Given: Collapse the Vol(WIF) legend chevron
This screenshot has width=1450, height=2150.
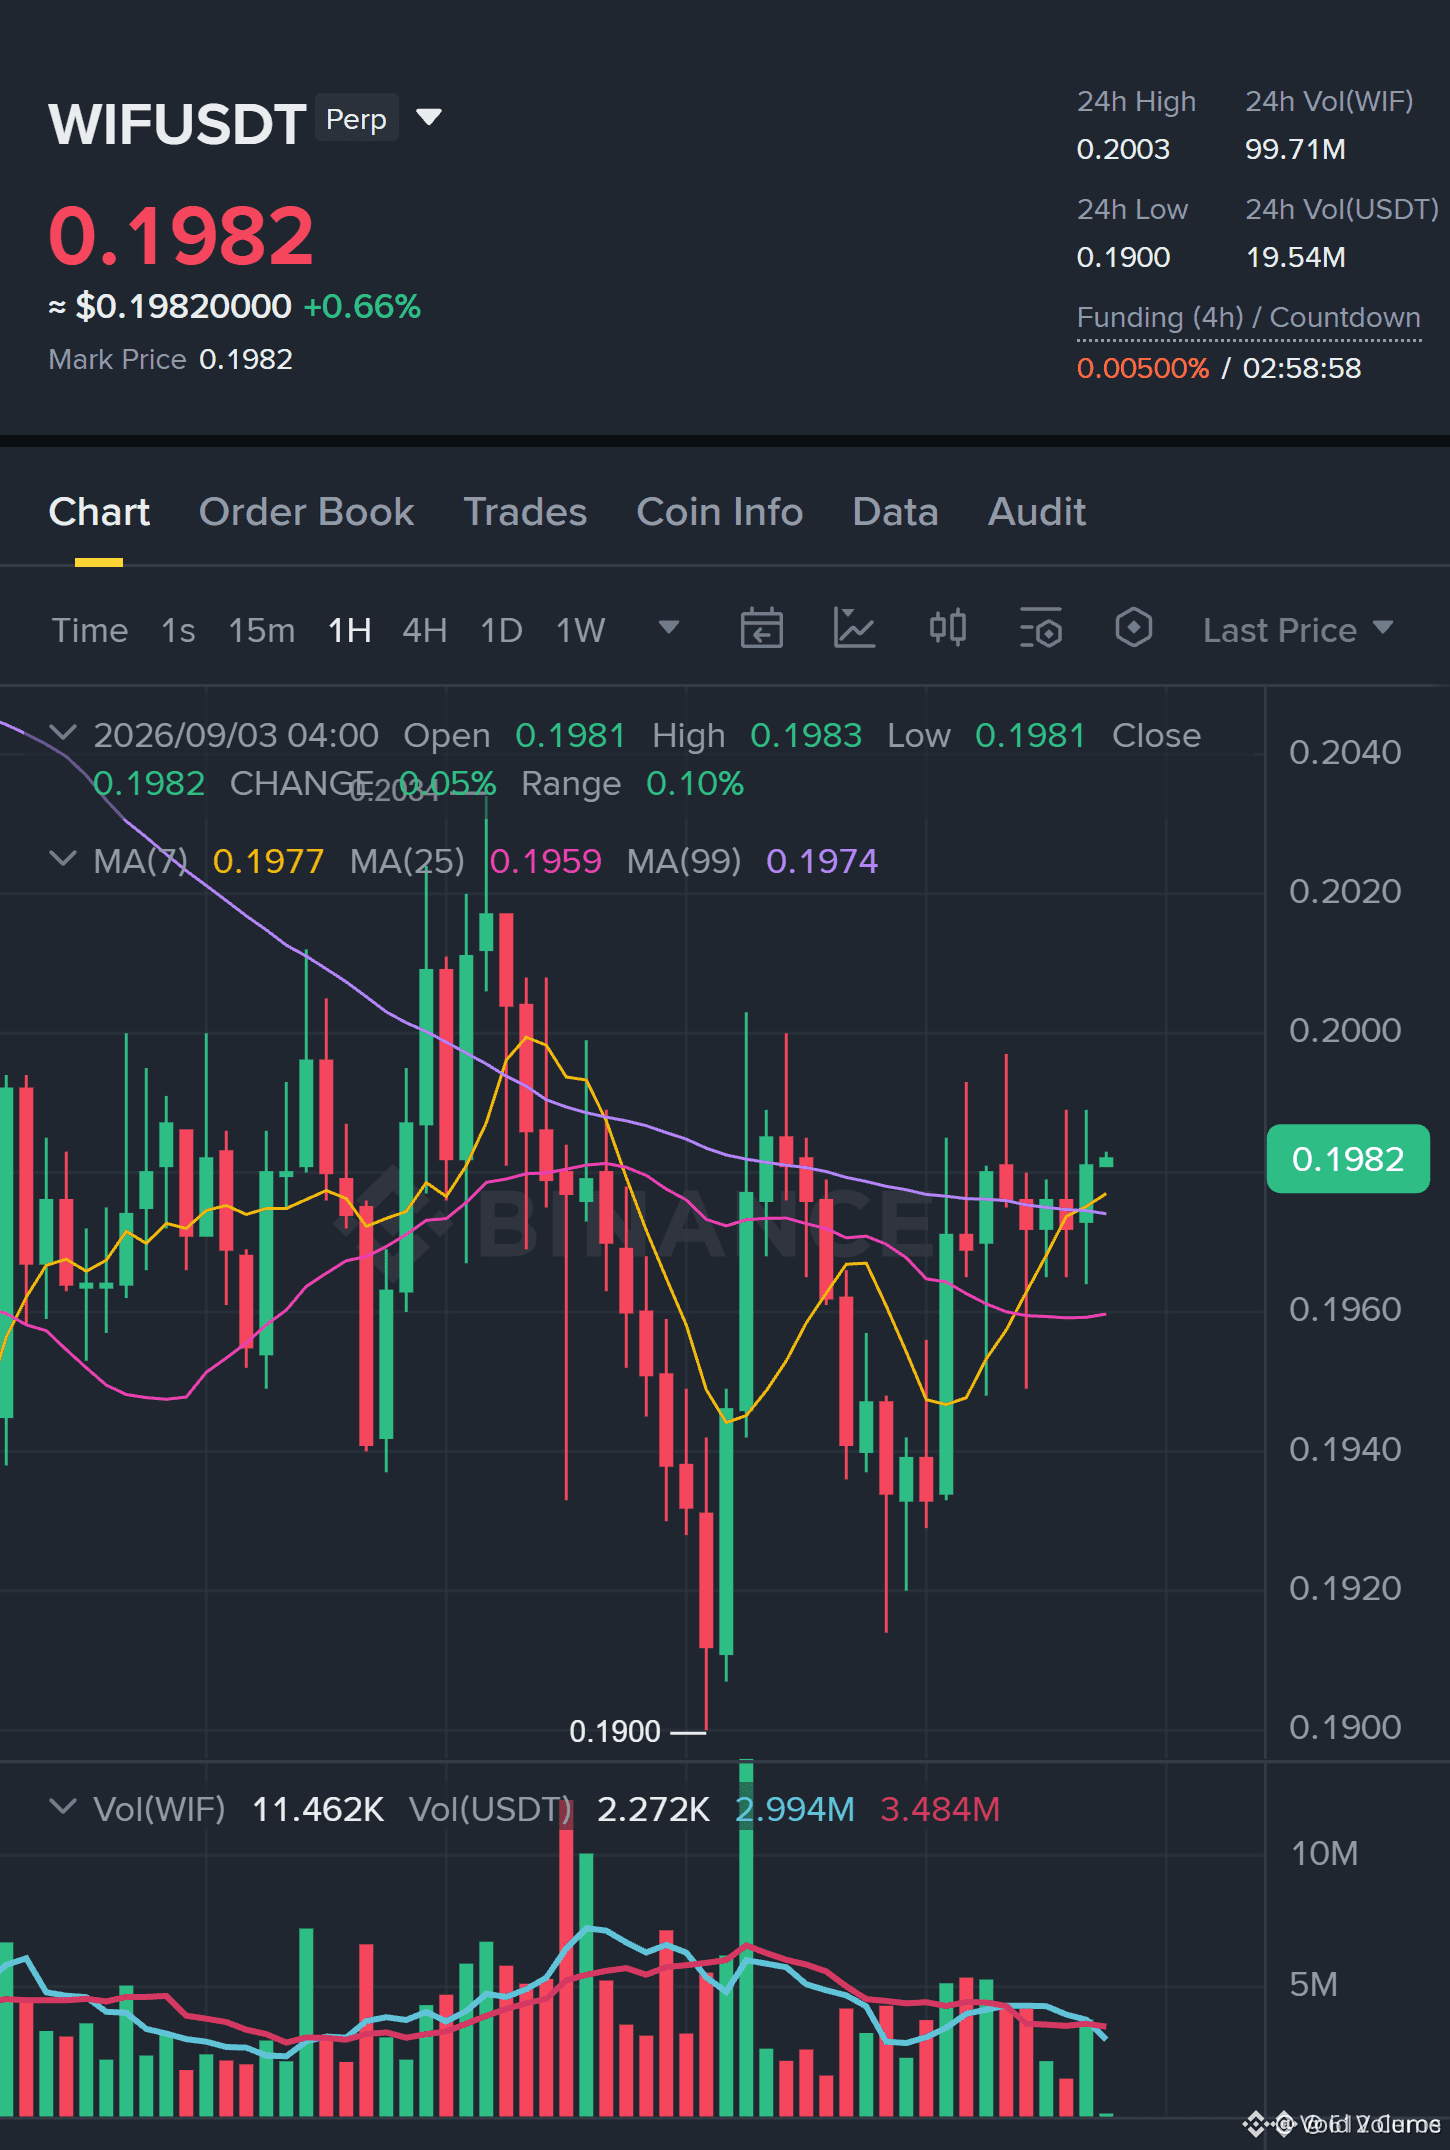Looking at the screenshot, I should [63, 1807].
